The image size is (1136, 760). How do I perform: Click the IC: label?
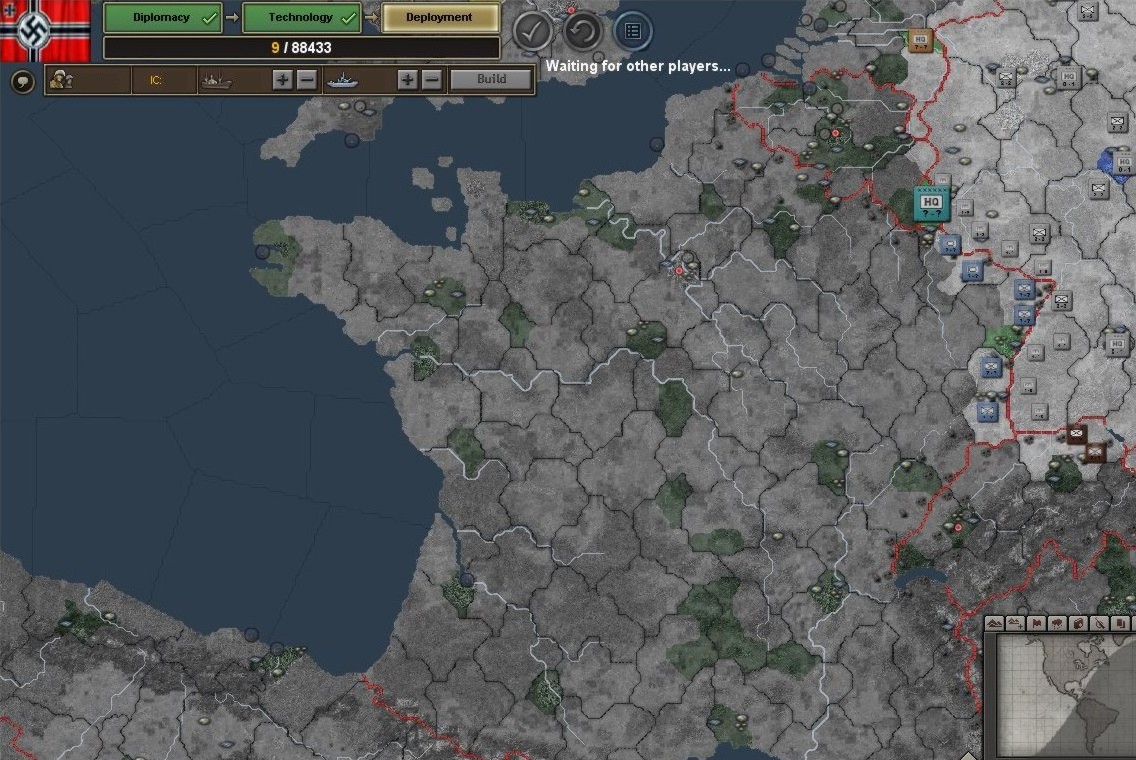[x=156, y=80]
